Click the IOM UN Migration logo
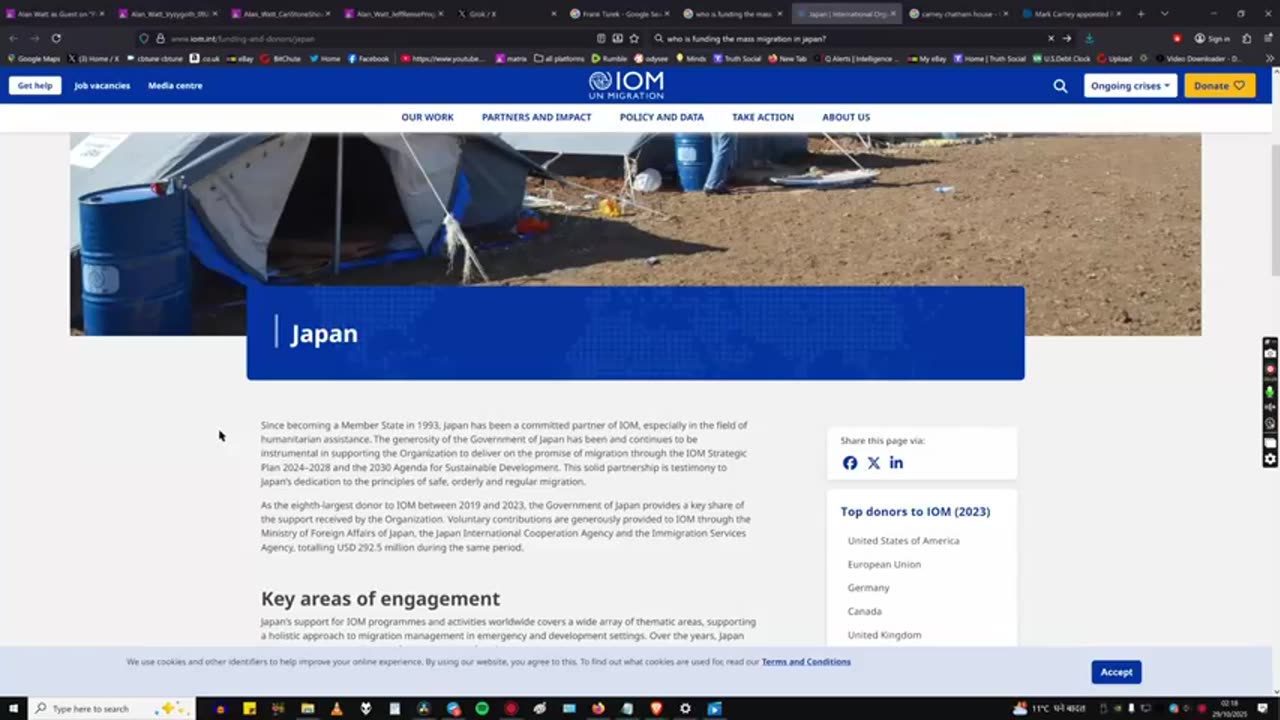 coord(626,85)
